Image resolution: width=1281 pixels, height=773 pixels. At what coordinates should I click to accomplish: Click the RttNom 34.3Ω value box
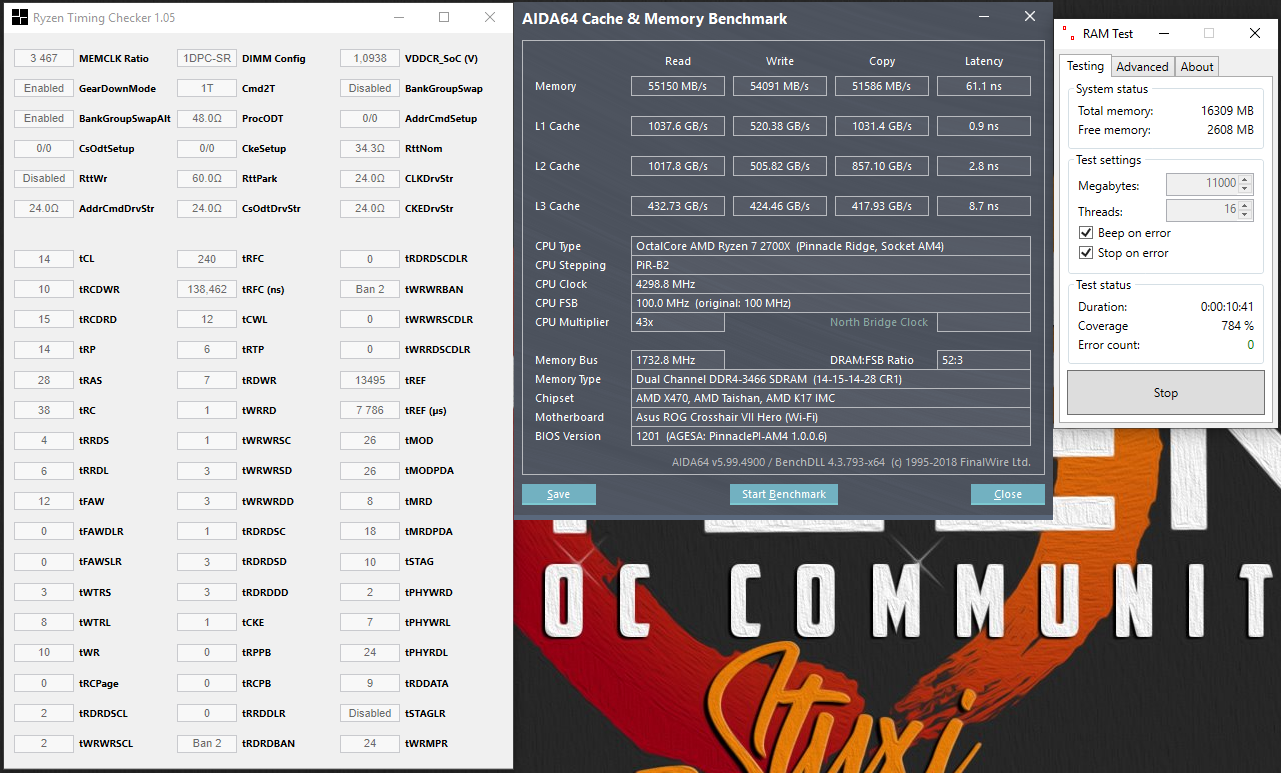[x=370, y=148]
